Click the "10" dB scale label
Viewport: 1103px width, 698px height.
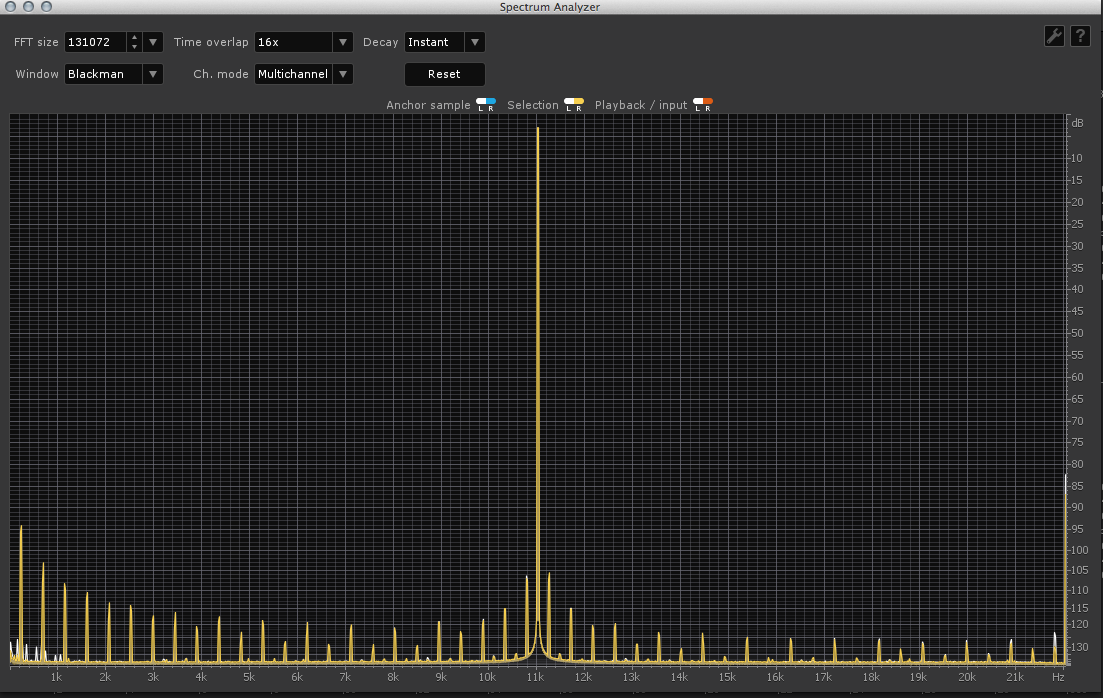coord(1077,158)
